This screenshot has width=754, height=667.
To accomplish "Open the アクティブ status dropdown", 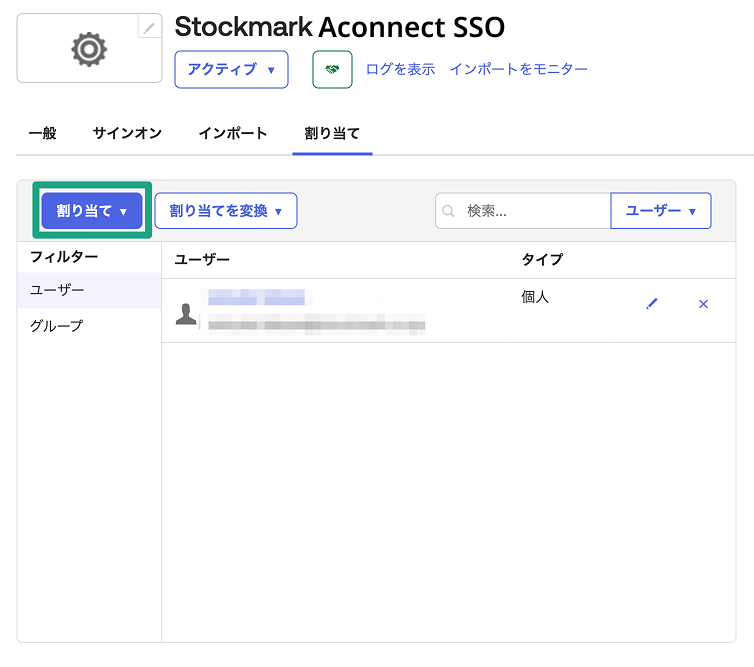I will (231, 69).
